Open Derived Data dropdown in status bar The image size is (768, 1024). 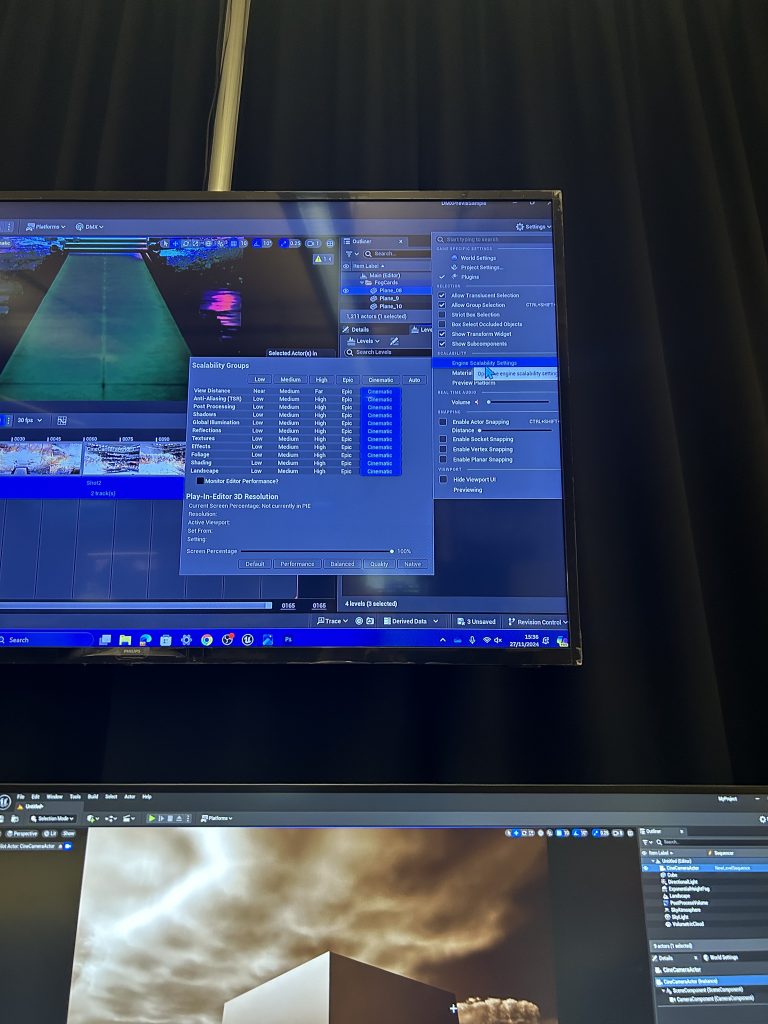tap(410, 621)
